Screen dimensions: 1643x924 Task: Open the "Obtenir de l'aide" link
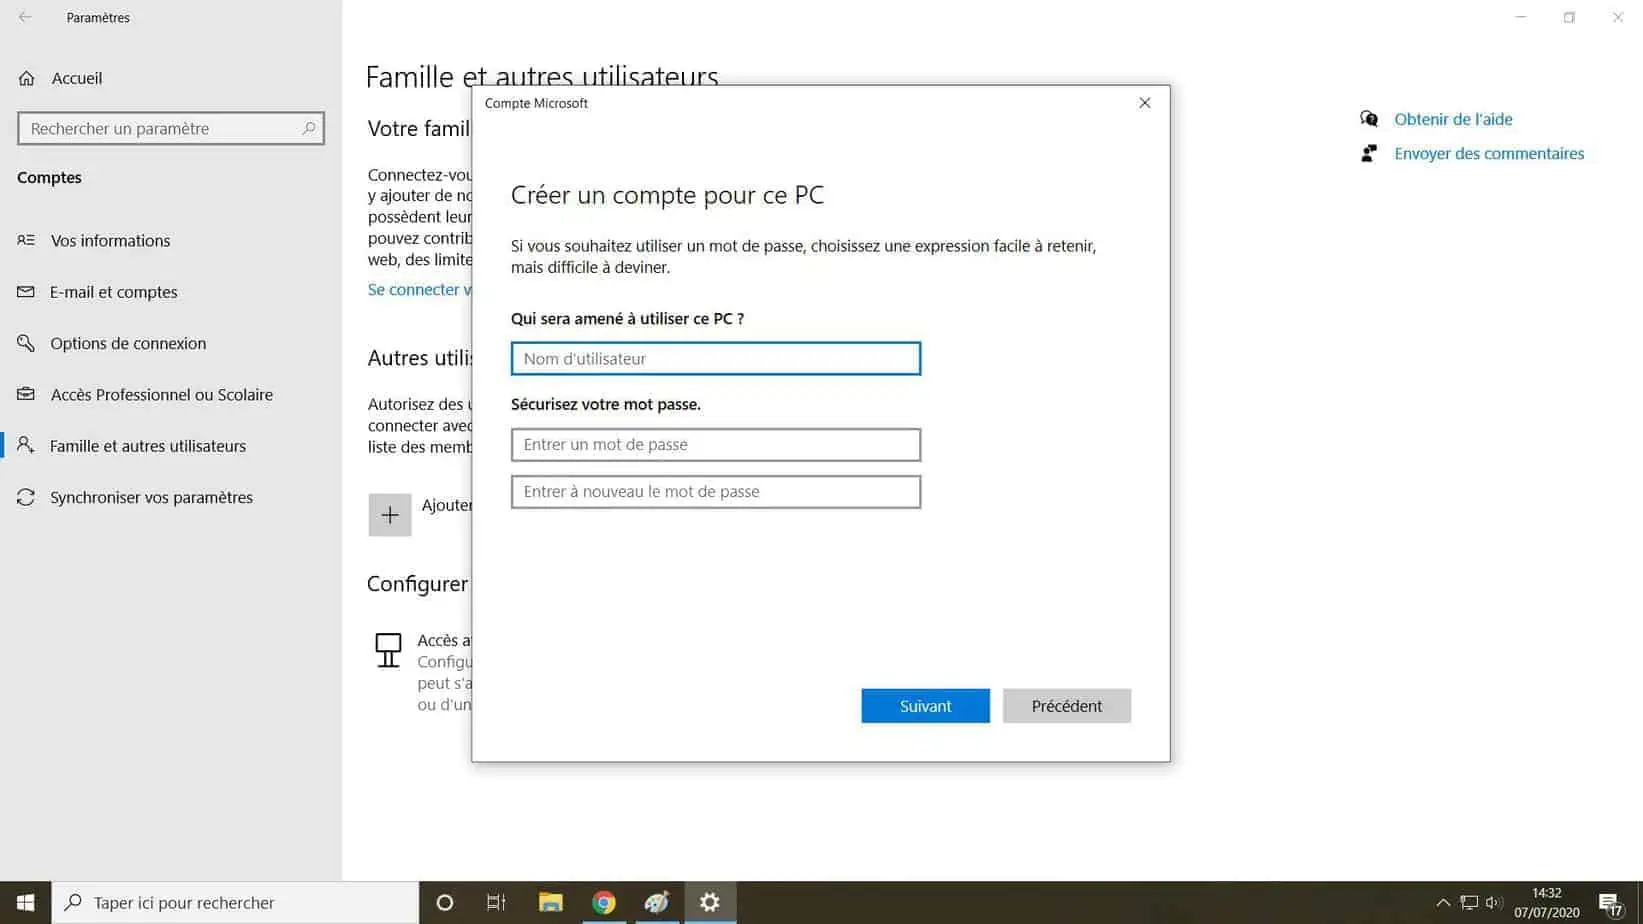coord(1453,119)
